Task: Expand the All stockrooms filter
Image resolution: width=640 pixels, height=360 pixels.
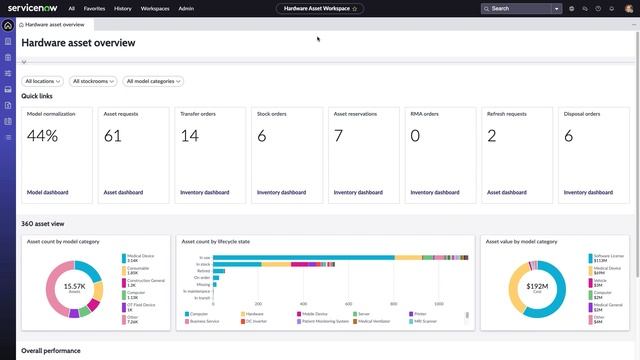Action: pyautogui.click(x=93, y=81)
